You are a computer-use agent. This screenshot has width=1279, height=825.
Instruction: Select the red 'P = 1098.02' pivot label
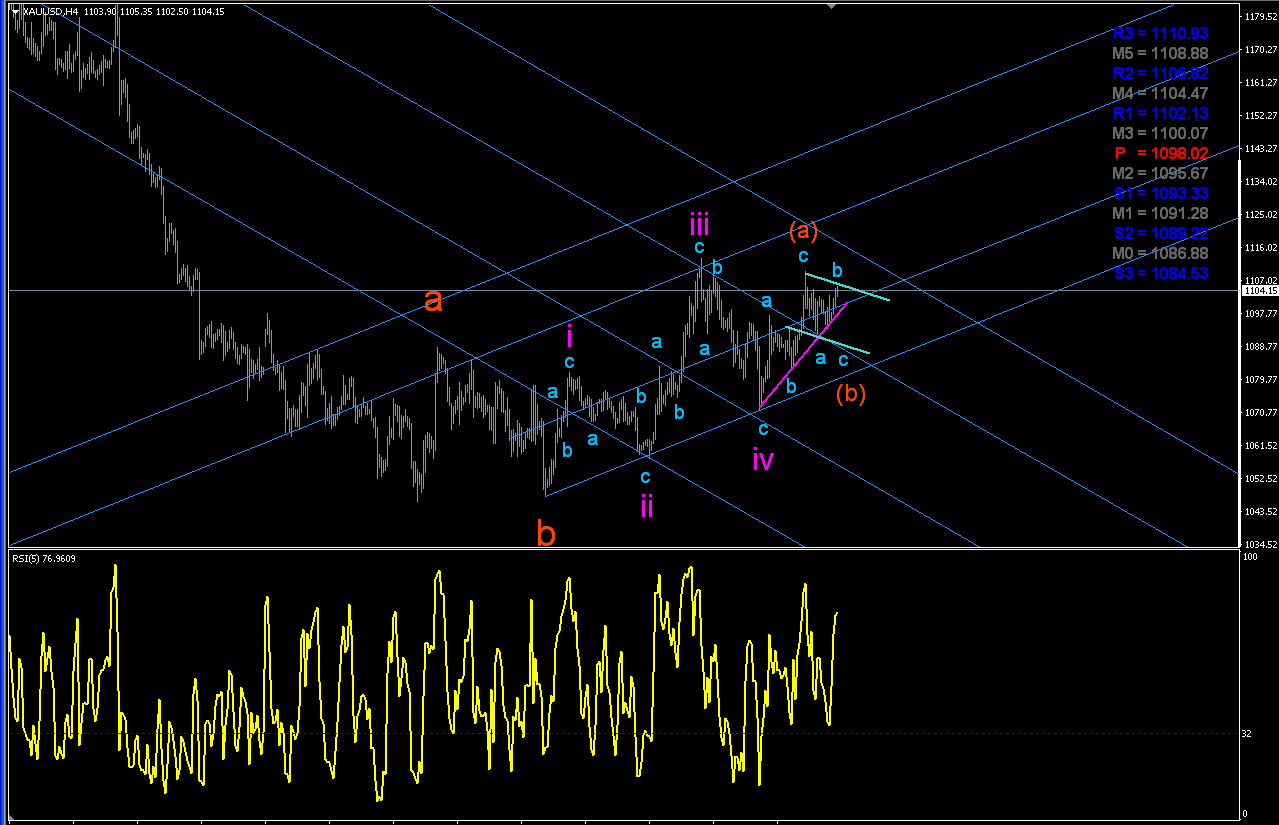click(x=1162, y=153)
